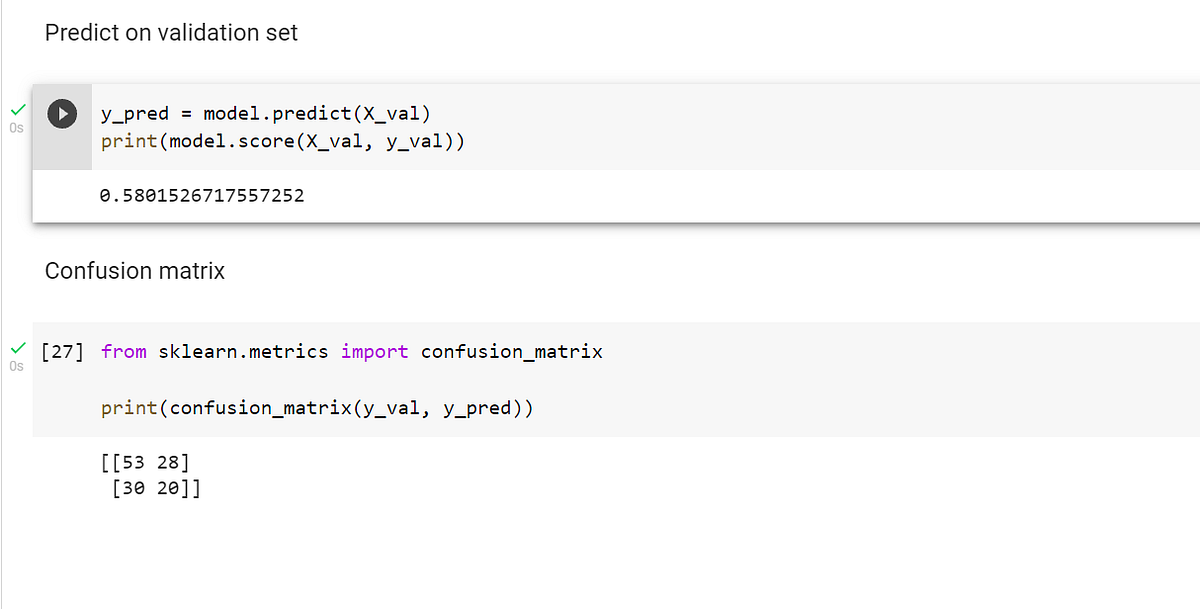
Task: Click the execution count [27] indicator
Action: pyautogui.click(x=62, y=351)
